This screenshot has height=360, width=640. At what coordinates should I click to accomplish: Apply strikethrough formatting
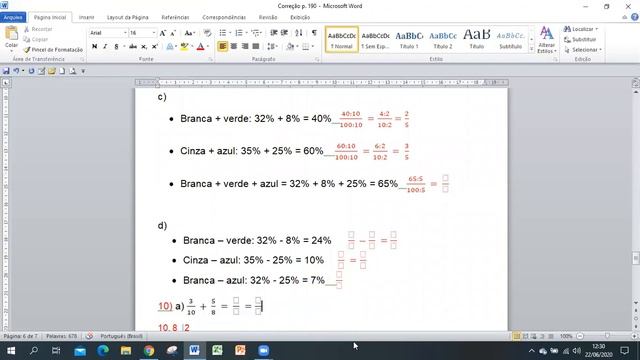[x=133, y=47]
